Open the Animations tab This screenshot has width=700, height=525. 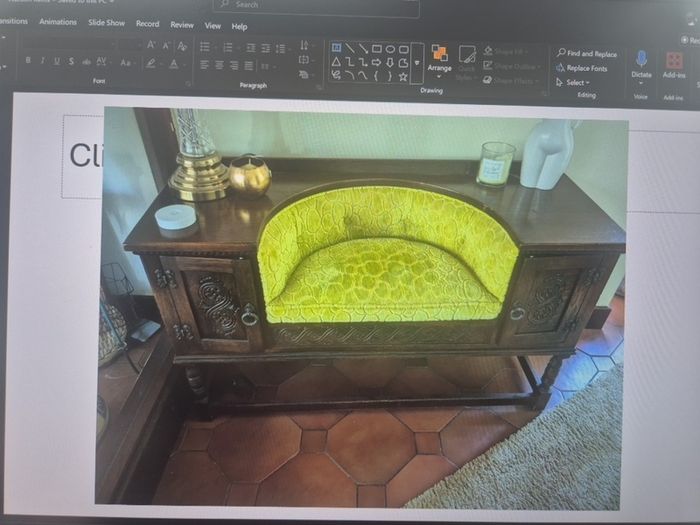[x=58, y=21]
